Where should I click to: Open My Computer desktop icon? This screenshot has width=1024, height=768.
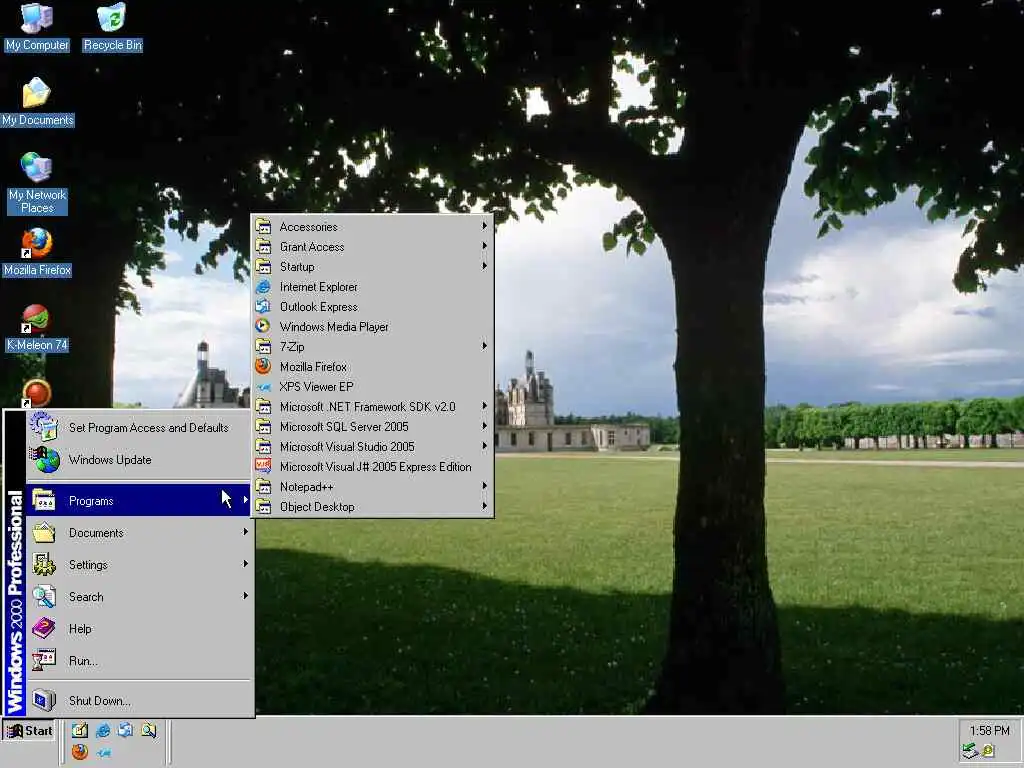point(37,27)
